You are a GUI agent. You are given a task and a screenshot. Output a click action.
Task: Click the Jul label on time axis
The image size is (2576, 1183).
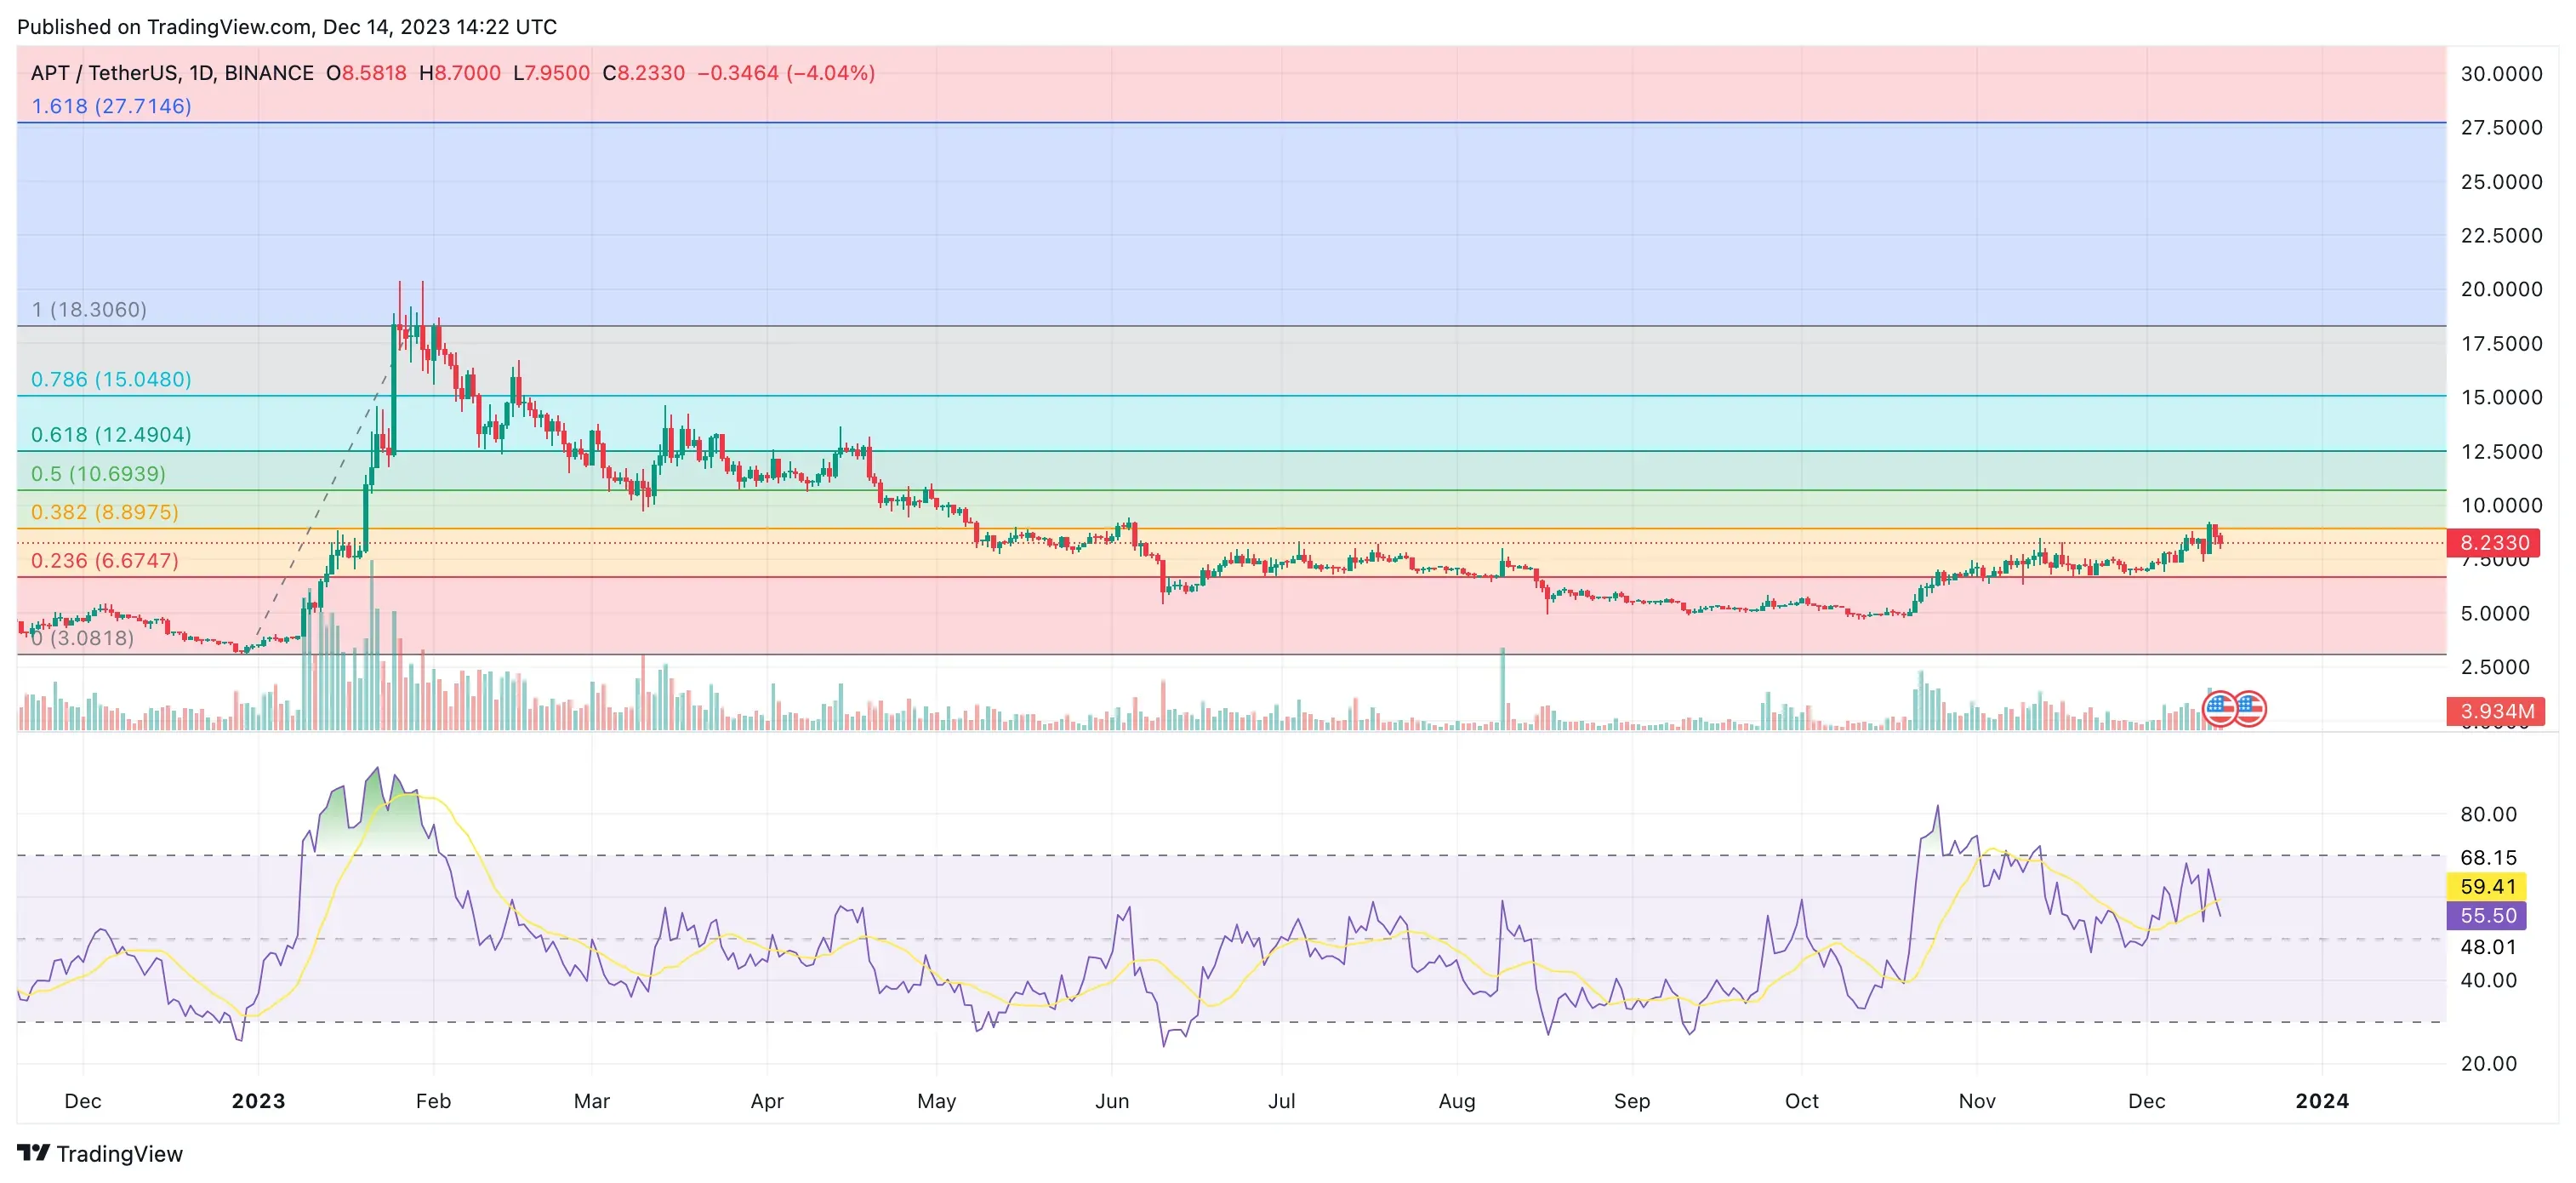click(x=1281, y=1100)
